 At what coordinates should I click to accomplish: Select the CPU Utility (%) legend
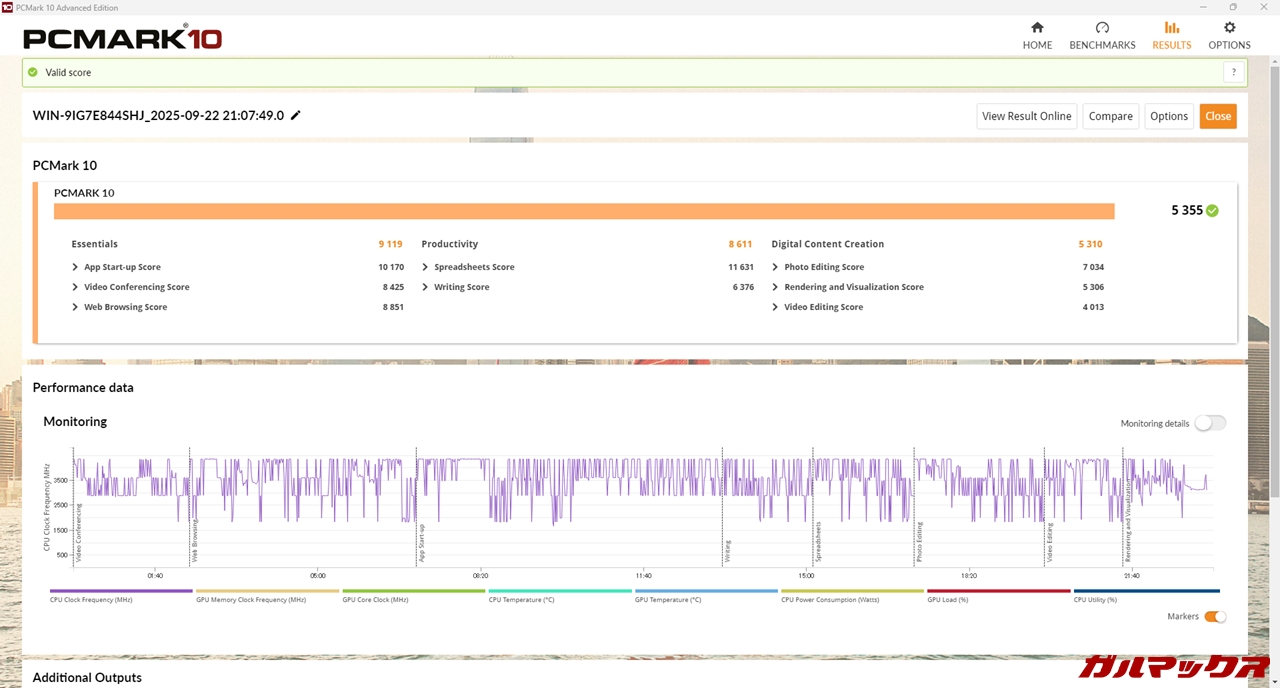click(1146, 596)
